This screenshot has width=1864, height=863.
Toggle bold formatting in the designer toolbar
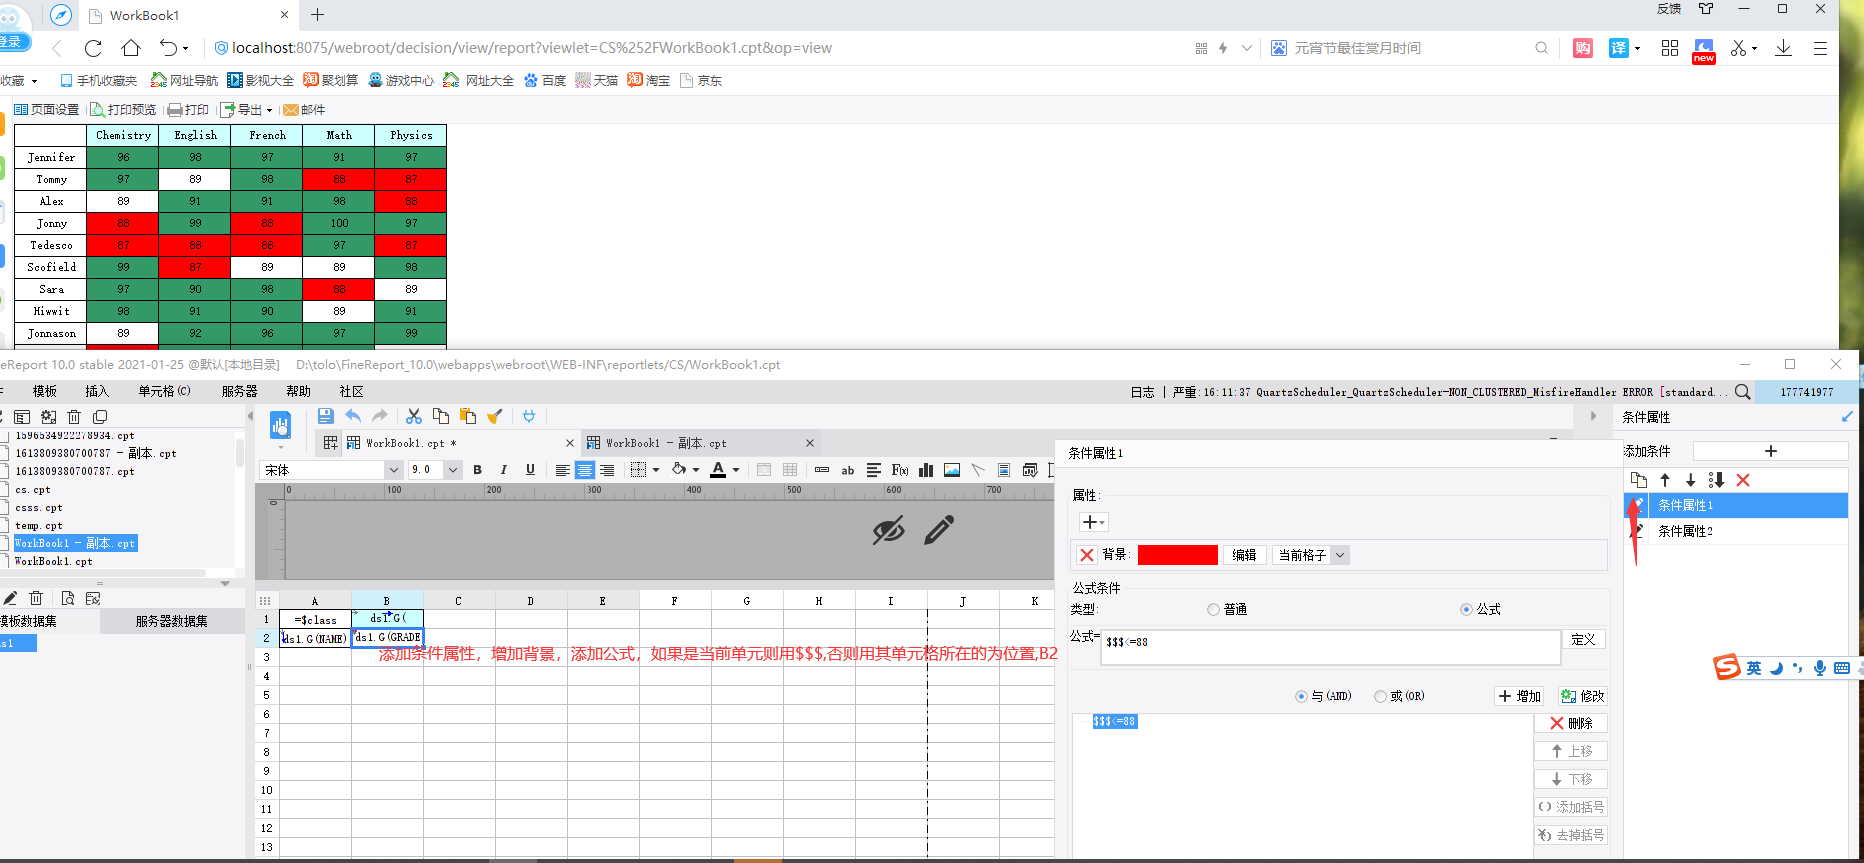click(477, 470)
